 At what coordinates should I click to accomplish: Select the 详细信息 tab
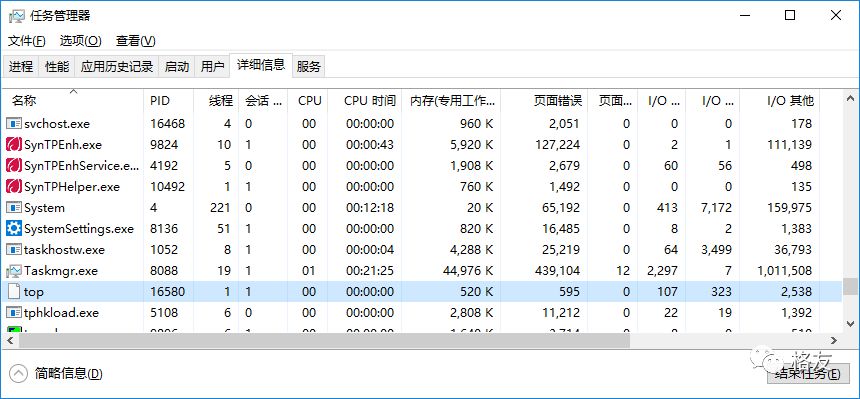click(x=261, y=65)
